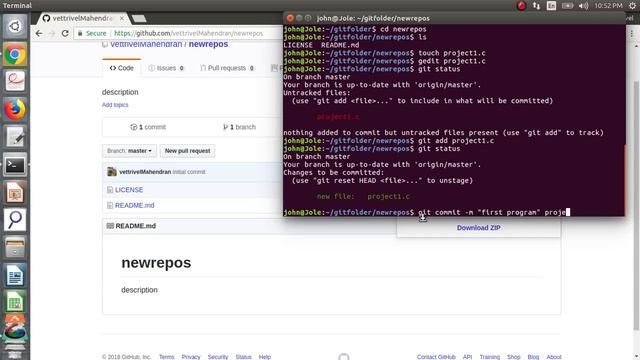This screenshot has width=640, height=360.
Task: Expand the Branch: master dropdown
Action: (129, 151)
